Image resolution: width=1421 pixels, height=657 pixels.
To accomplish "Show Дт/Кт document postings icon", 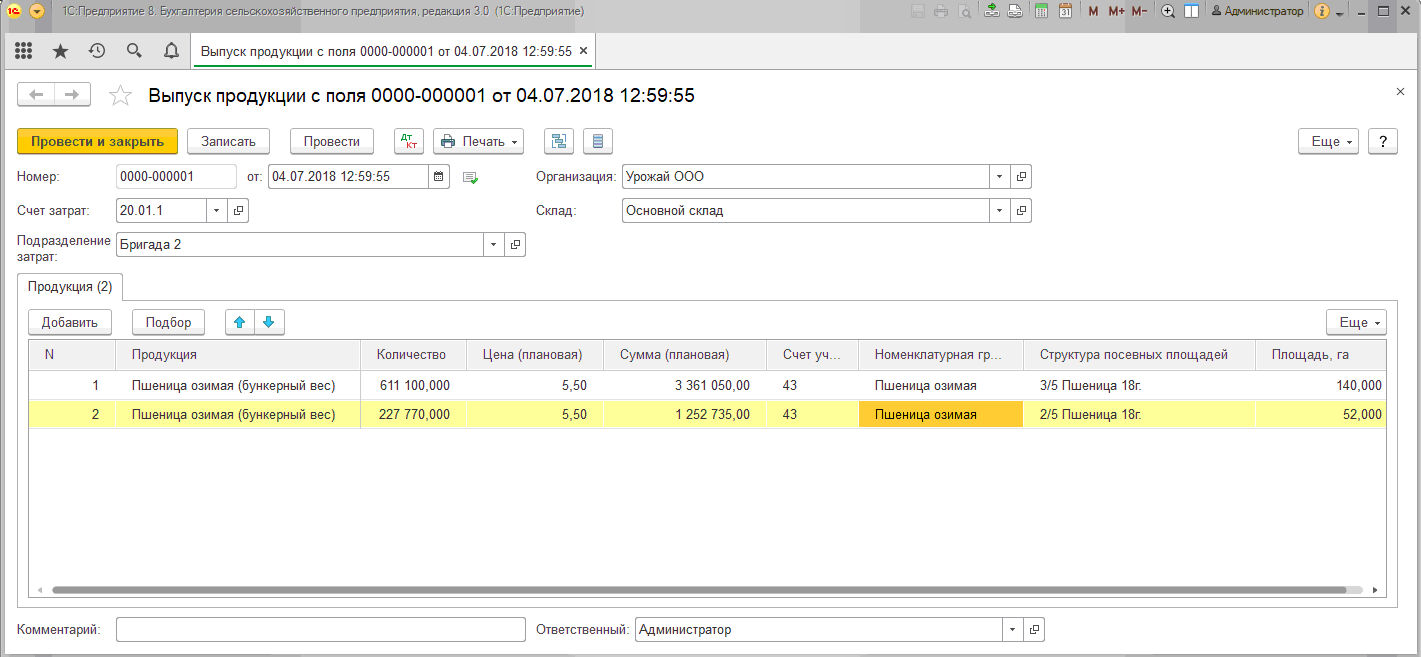I will click(409, 141).
